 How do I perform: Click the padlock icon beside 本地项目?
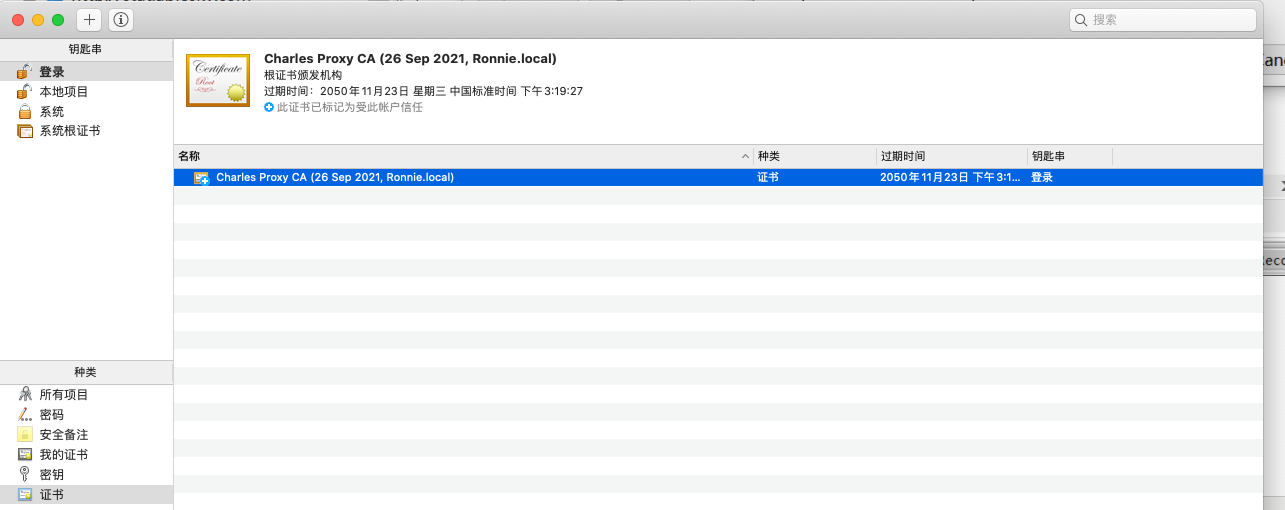pyautogui.click(x=25, y=91)
